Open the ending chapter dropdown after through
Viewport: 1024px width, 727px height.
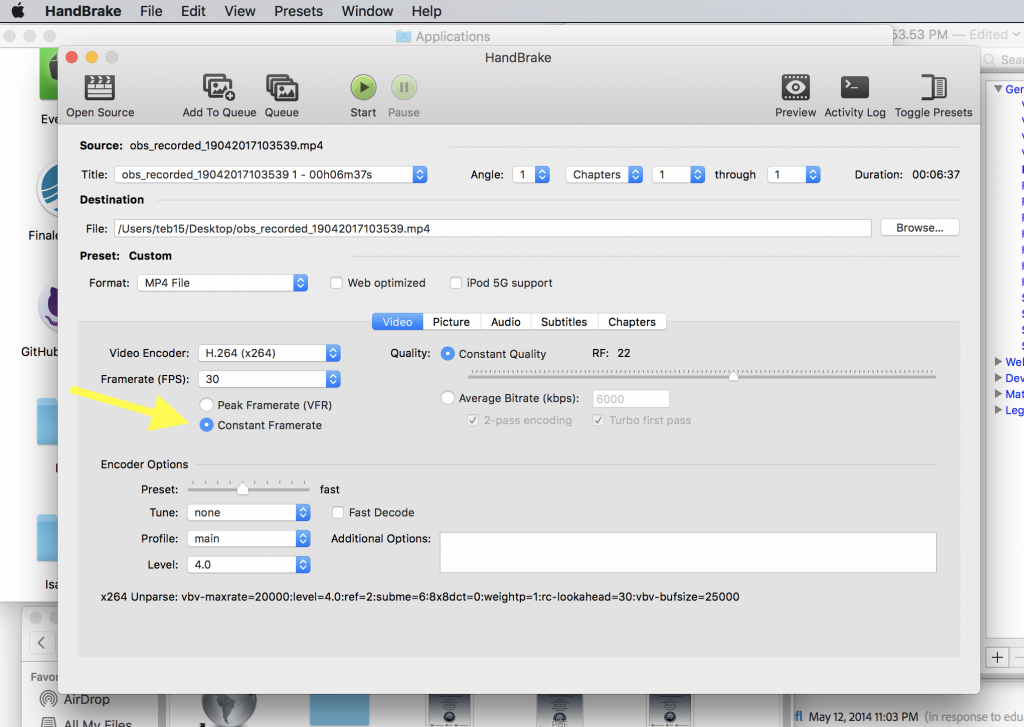(x=793, y=174)
